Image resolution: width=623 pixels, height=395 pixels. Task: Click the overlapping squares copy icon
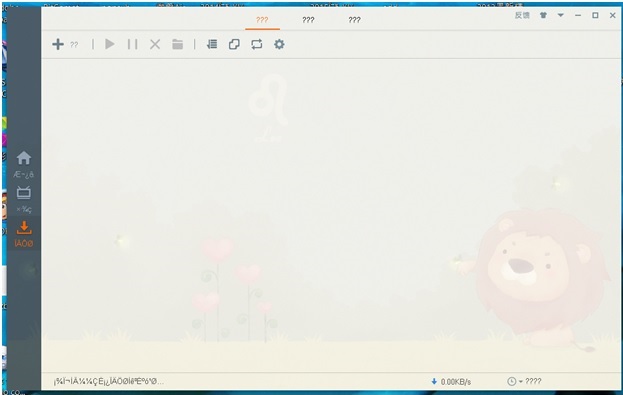234,44
